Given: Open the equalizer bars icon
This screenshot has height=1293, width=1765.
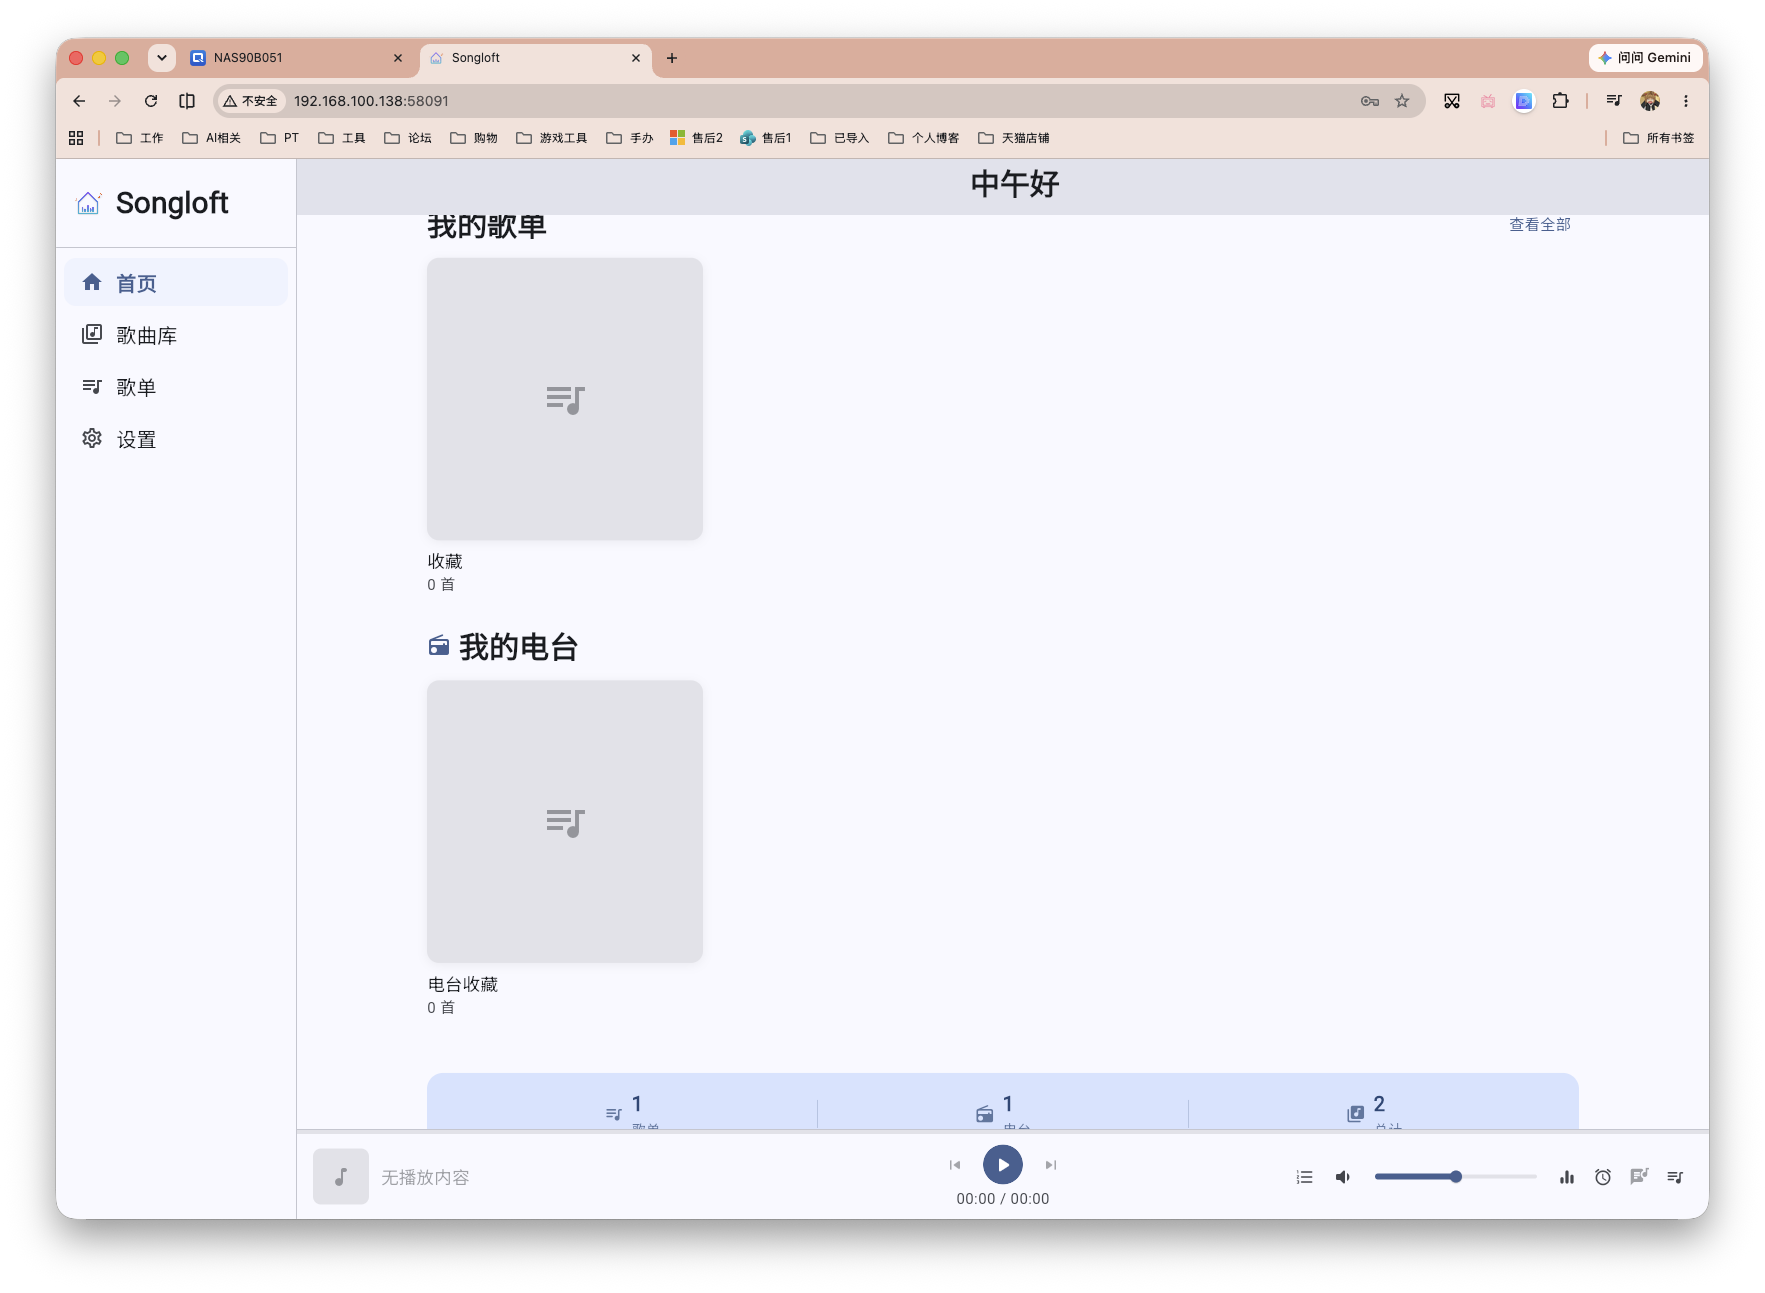Looking at the screenshot, I should [1567, 1177].
